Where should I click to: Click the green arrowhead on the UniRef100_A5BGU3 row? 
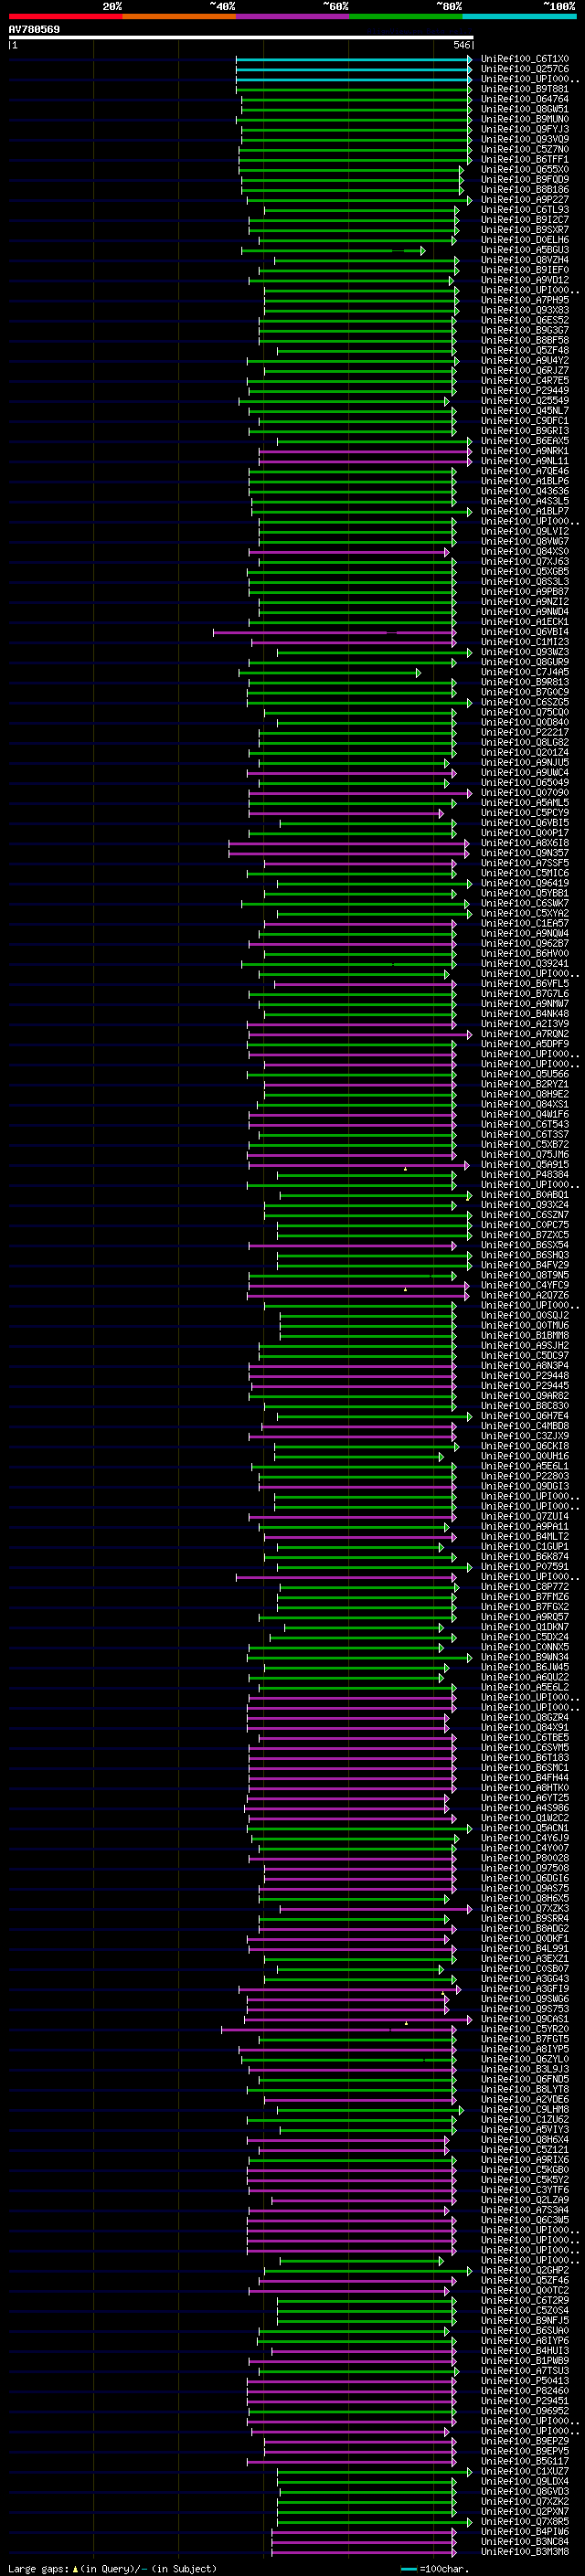tap(423, 250)
